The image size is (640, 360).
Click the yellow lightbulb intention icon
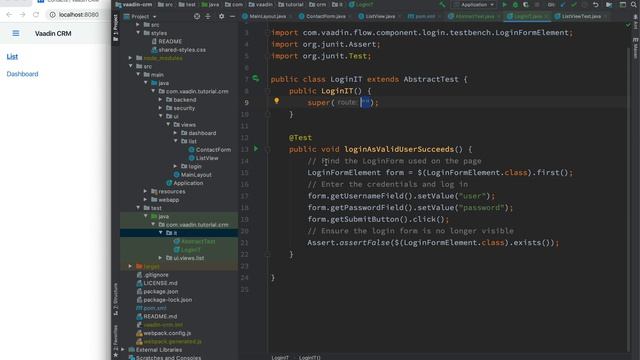coord(277,100)
